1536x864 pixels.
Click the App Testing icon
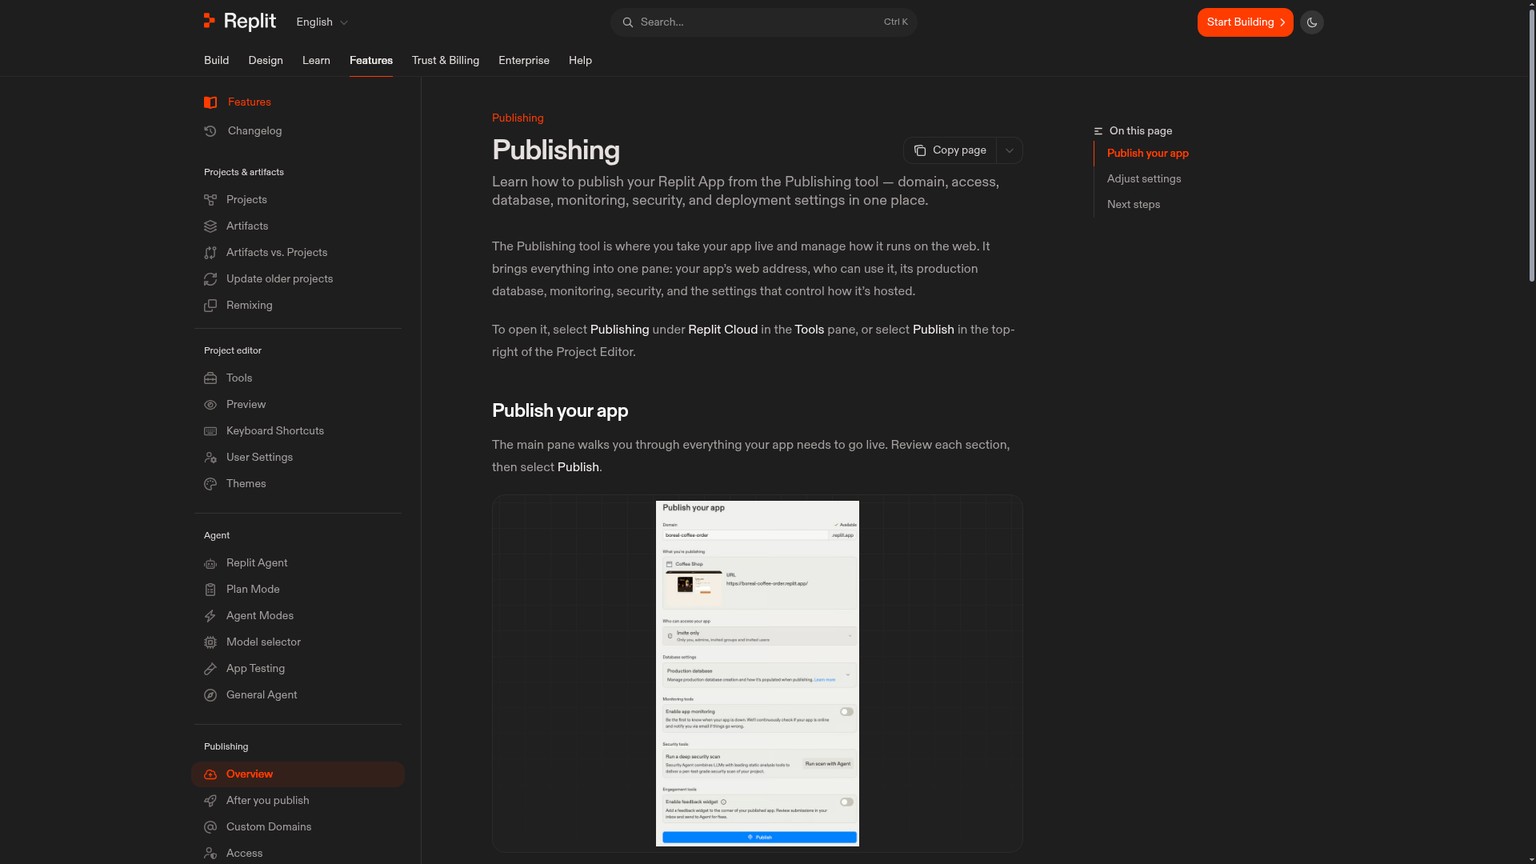point(210,669)
